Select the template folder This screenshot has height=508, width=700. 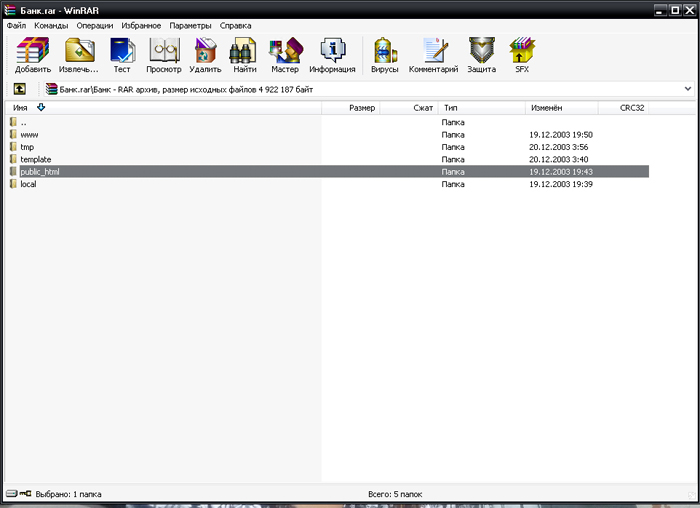(36, 159)
